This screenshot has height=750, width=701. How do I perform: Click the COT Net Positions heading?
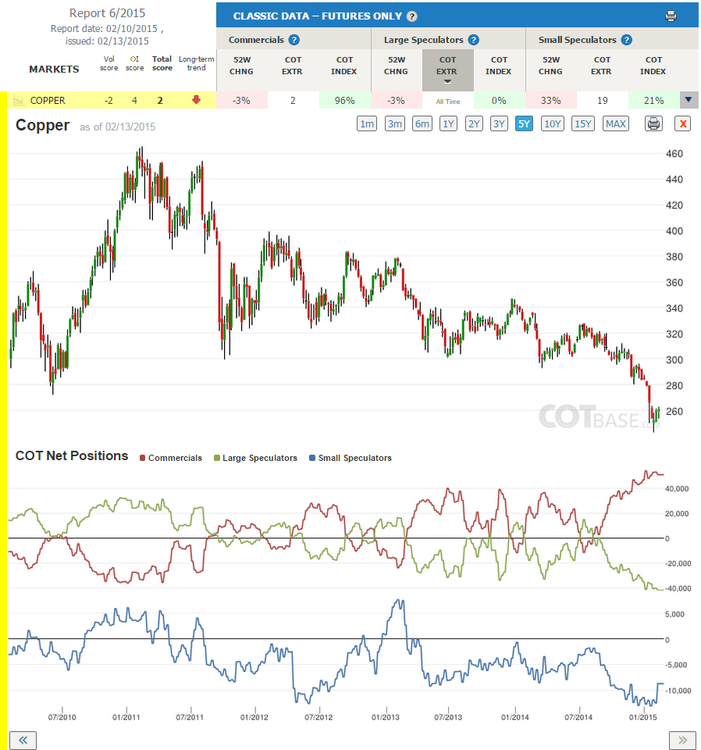point(72,456)
